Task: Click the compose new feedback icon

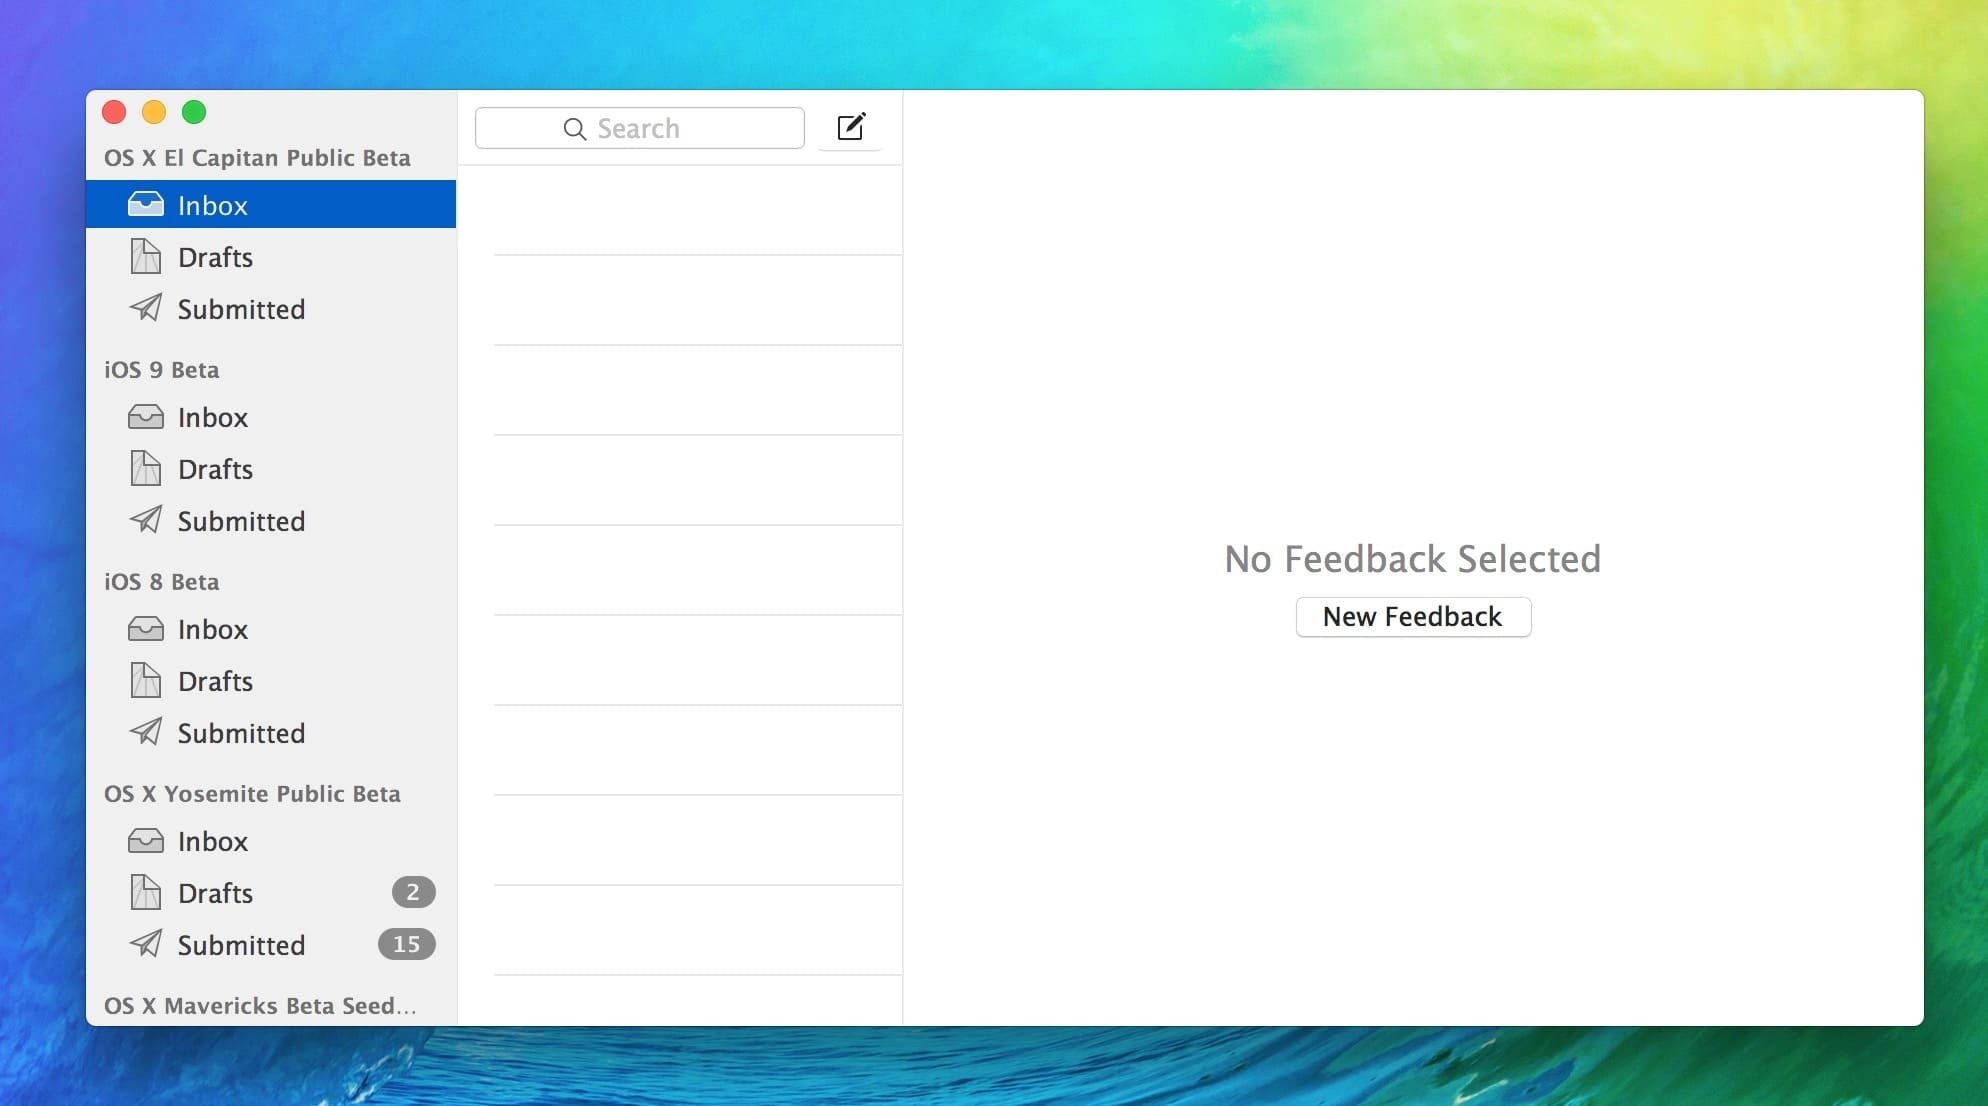Action: pos(851,127)
